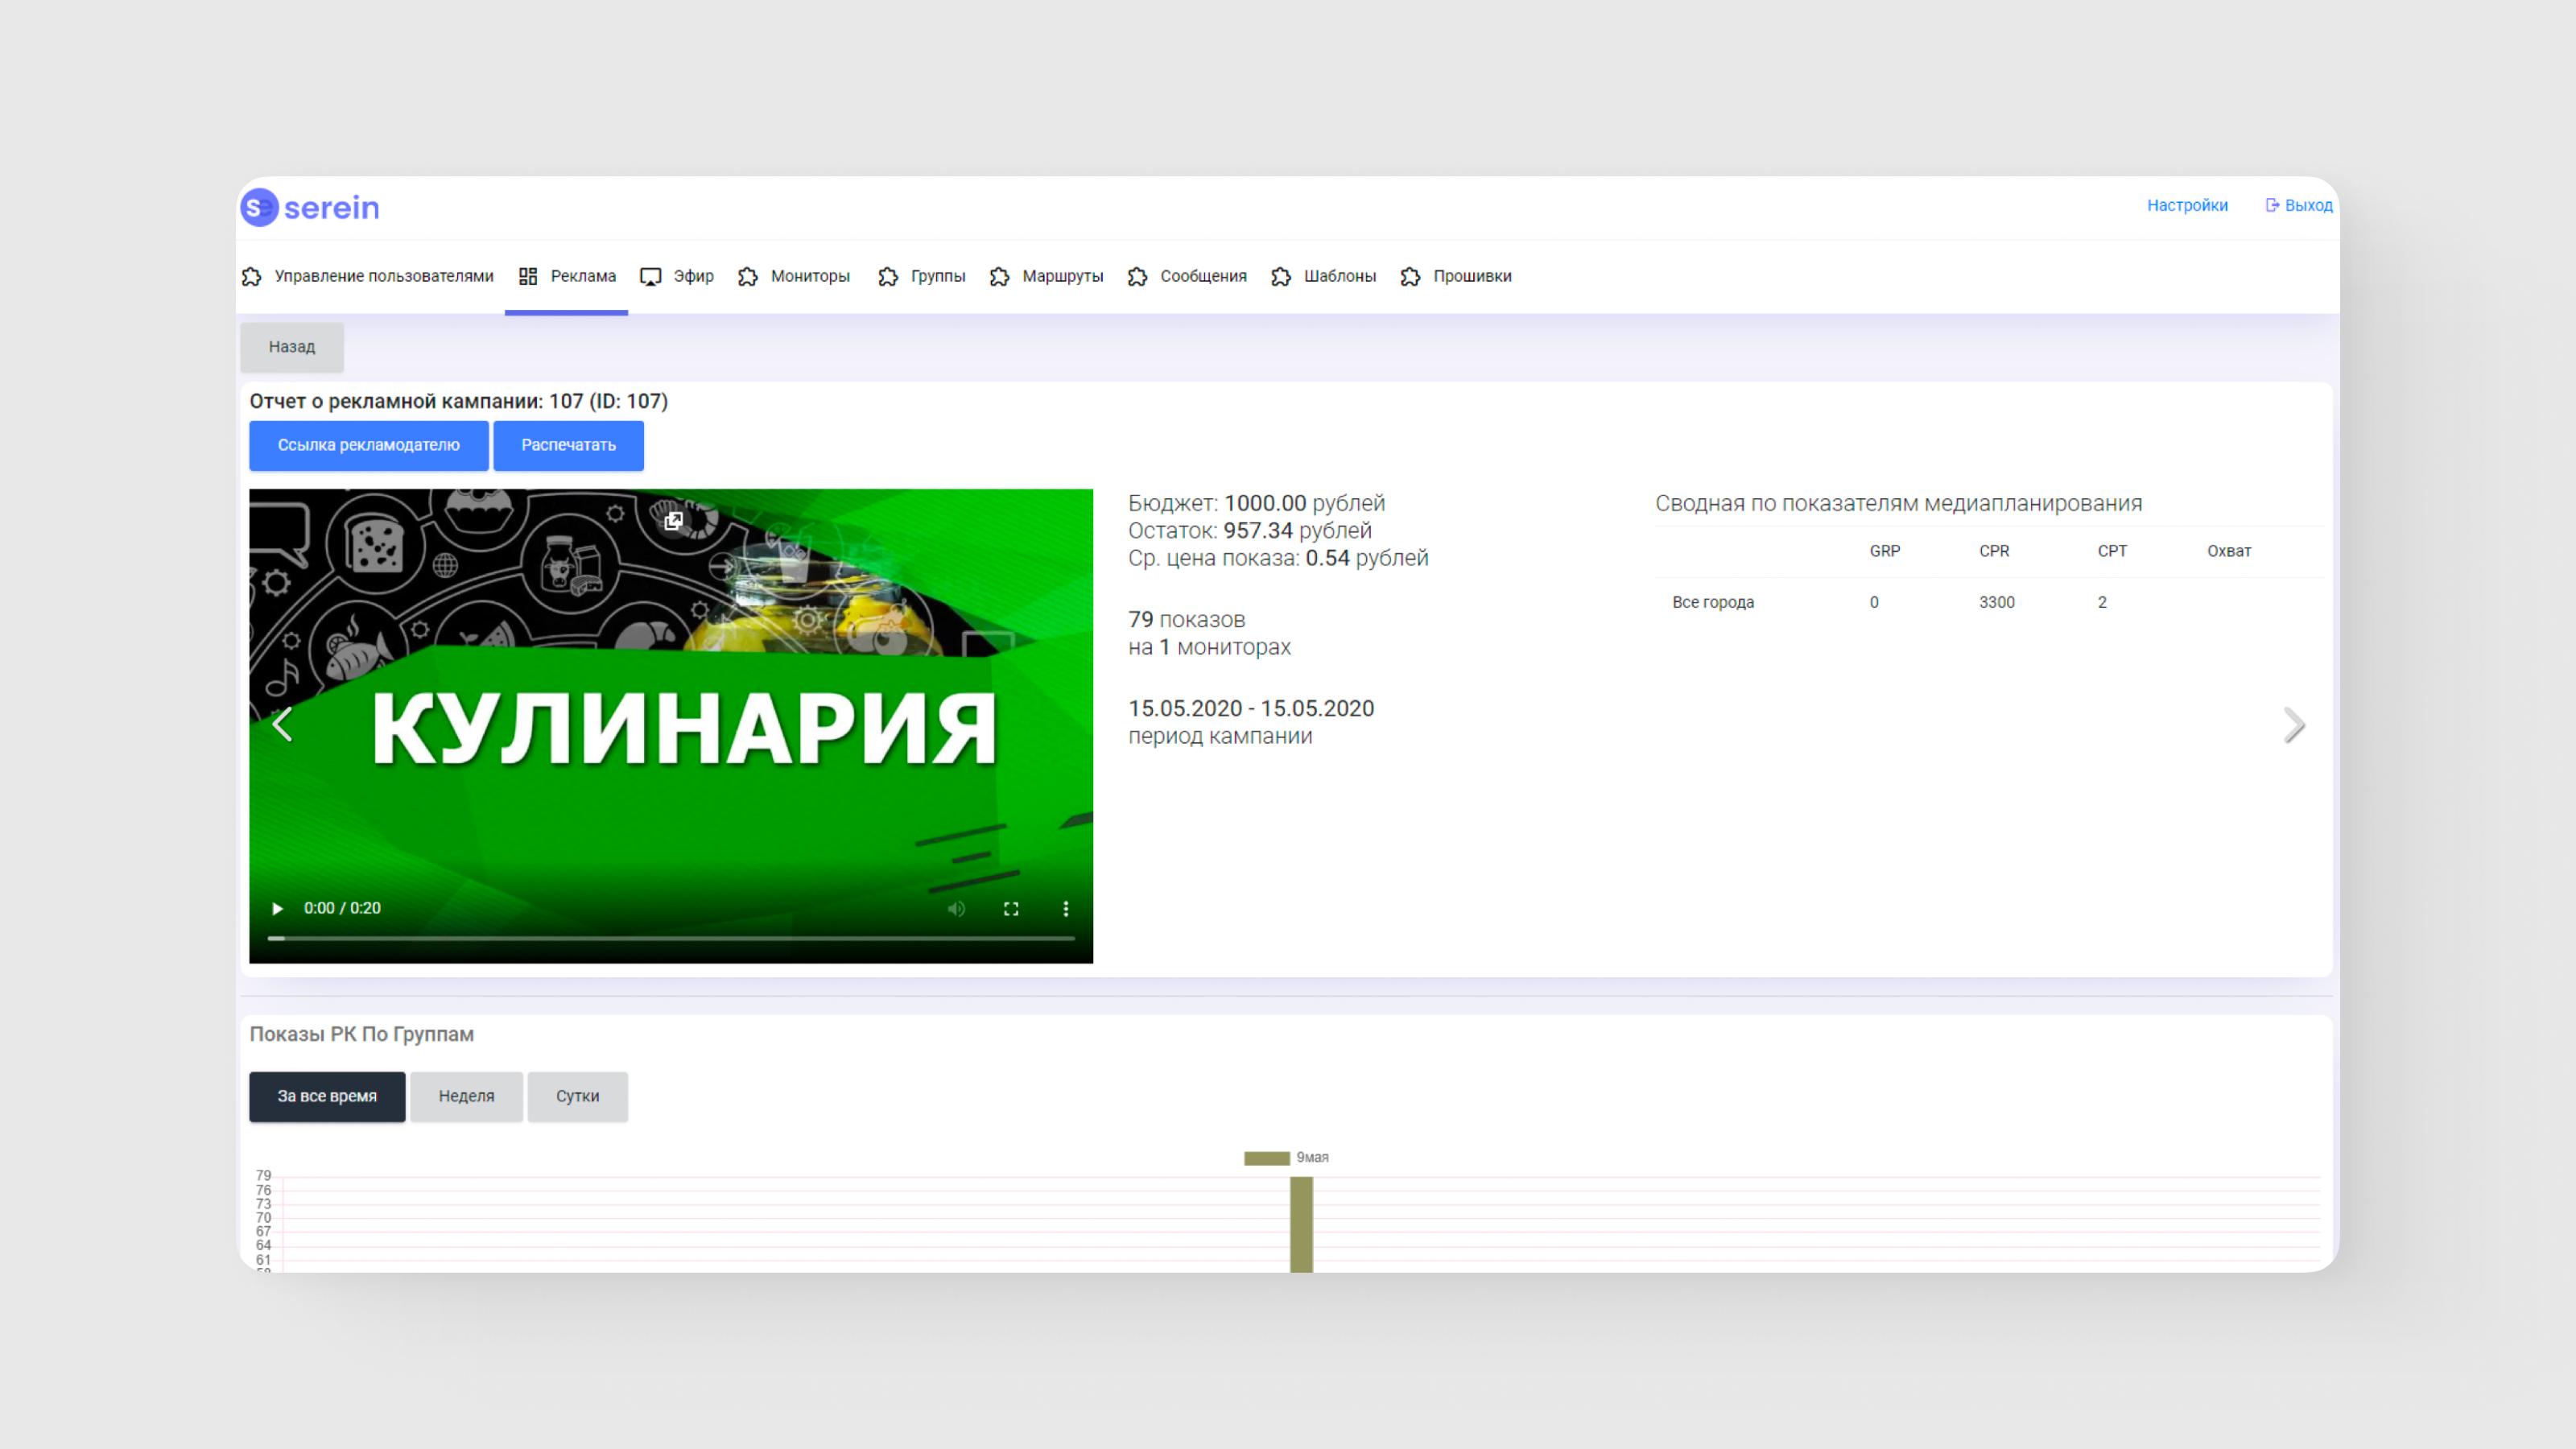The width and height of the screenshot is (2576, 1449).
Task: Click the Распечатать button
Action: tap(568, 445)
